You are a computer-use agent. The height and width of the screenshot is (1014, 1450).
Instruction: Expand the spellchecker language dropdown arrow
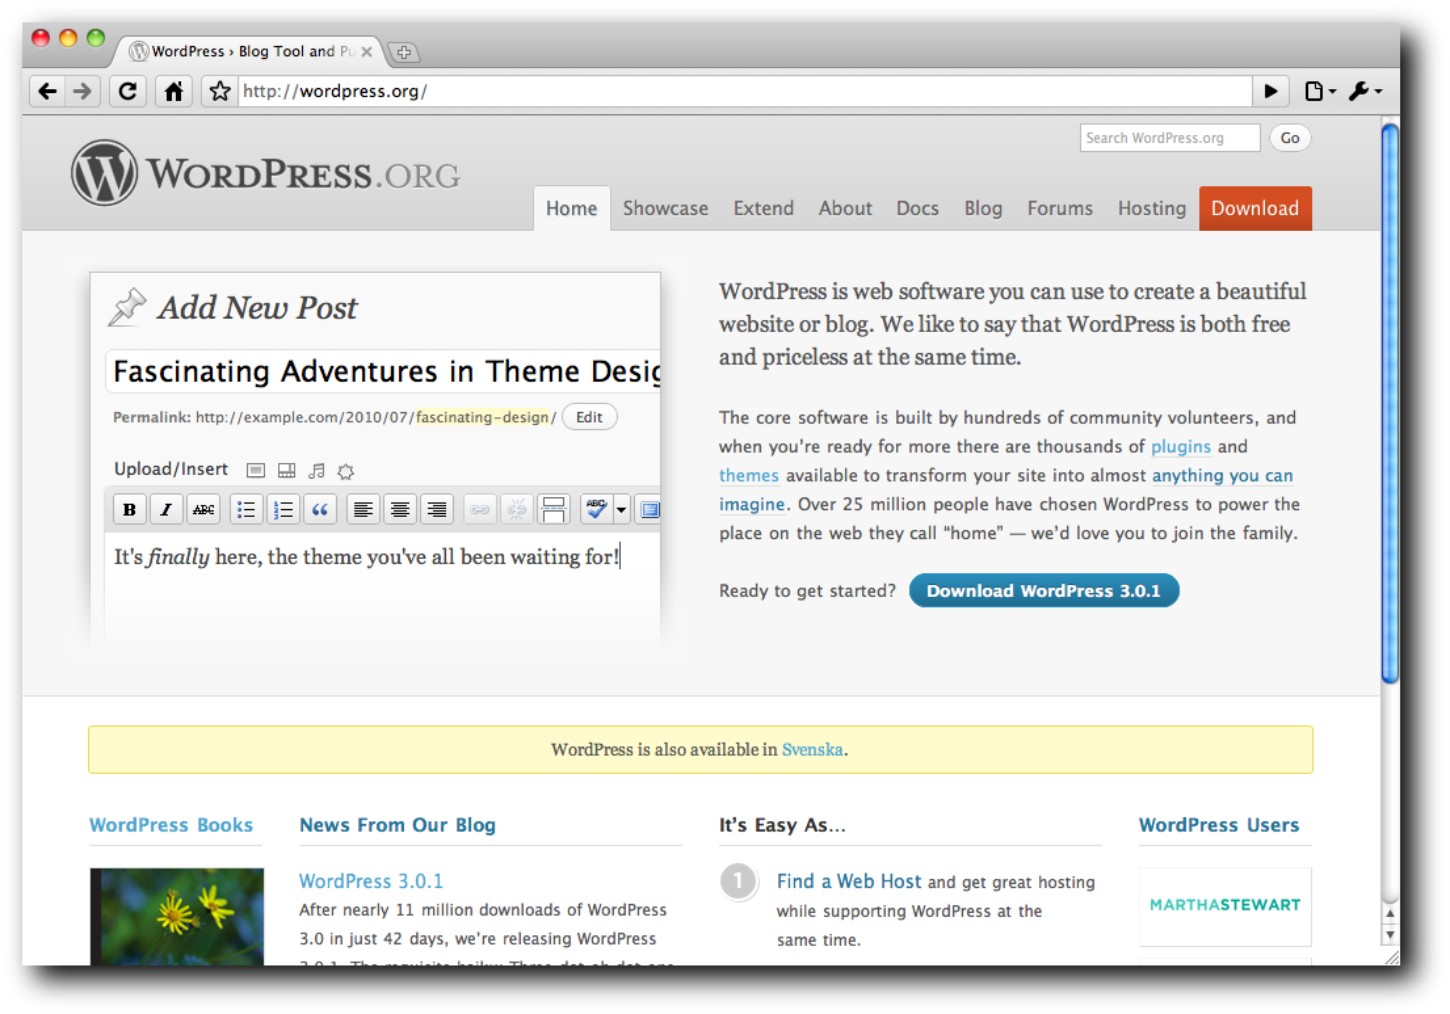[x=621, y=509]
